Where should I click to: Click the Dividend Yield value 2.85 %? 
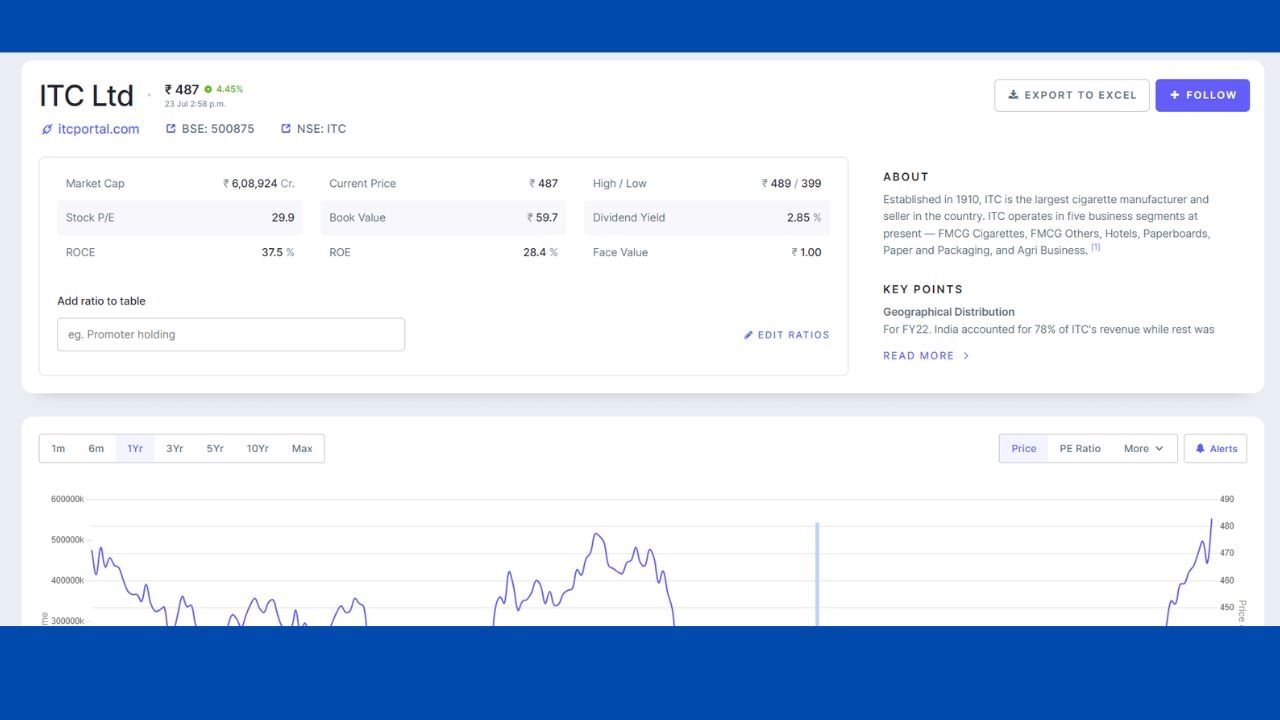pyautogui.click(x=804, y=218)
